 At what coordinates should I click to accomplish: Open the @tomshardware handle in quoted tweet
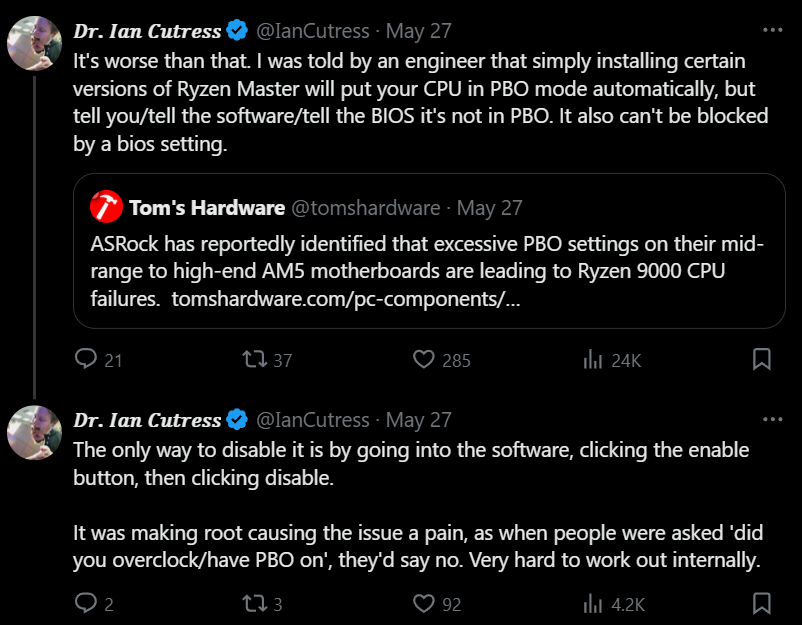[x=366, y=208]
